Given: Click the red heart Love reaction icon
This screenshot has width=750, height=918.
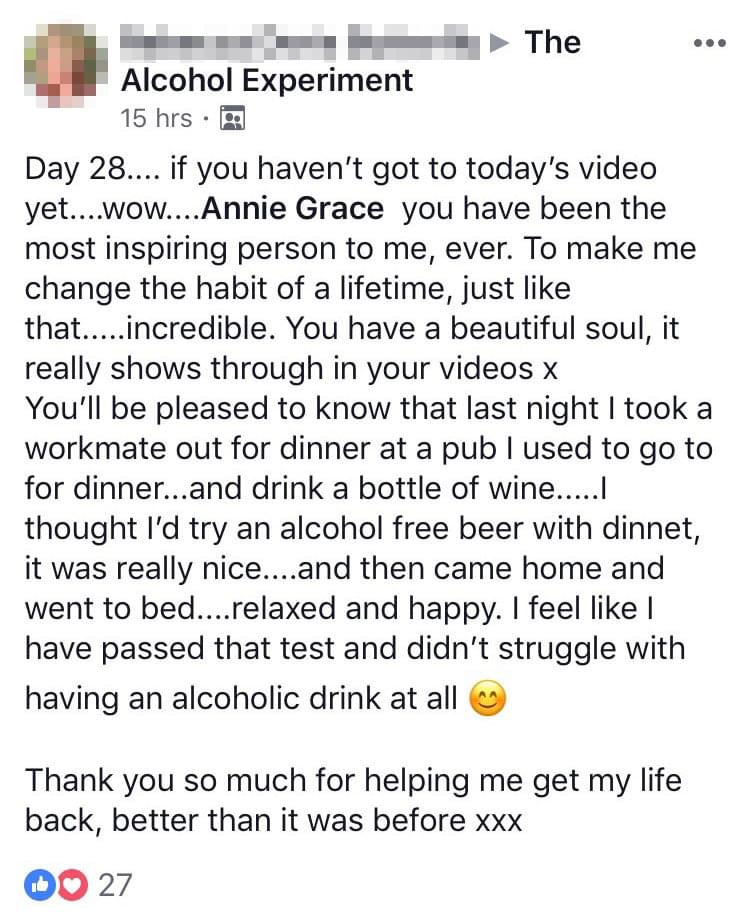Looking at the screenshot, I should coord(73,884).
